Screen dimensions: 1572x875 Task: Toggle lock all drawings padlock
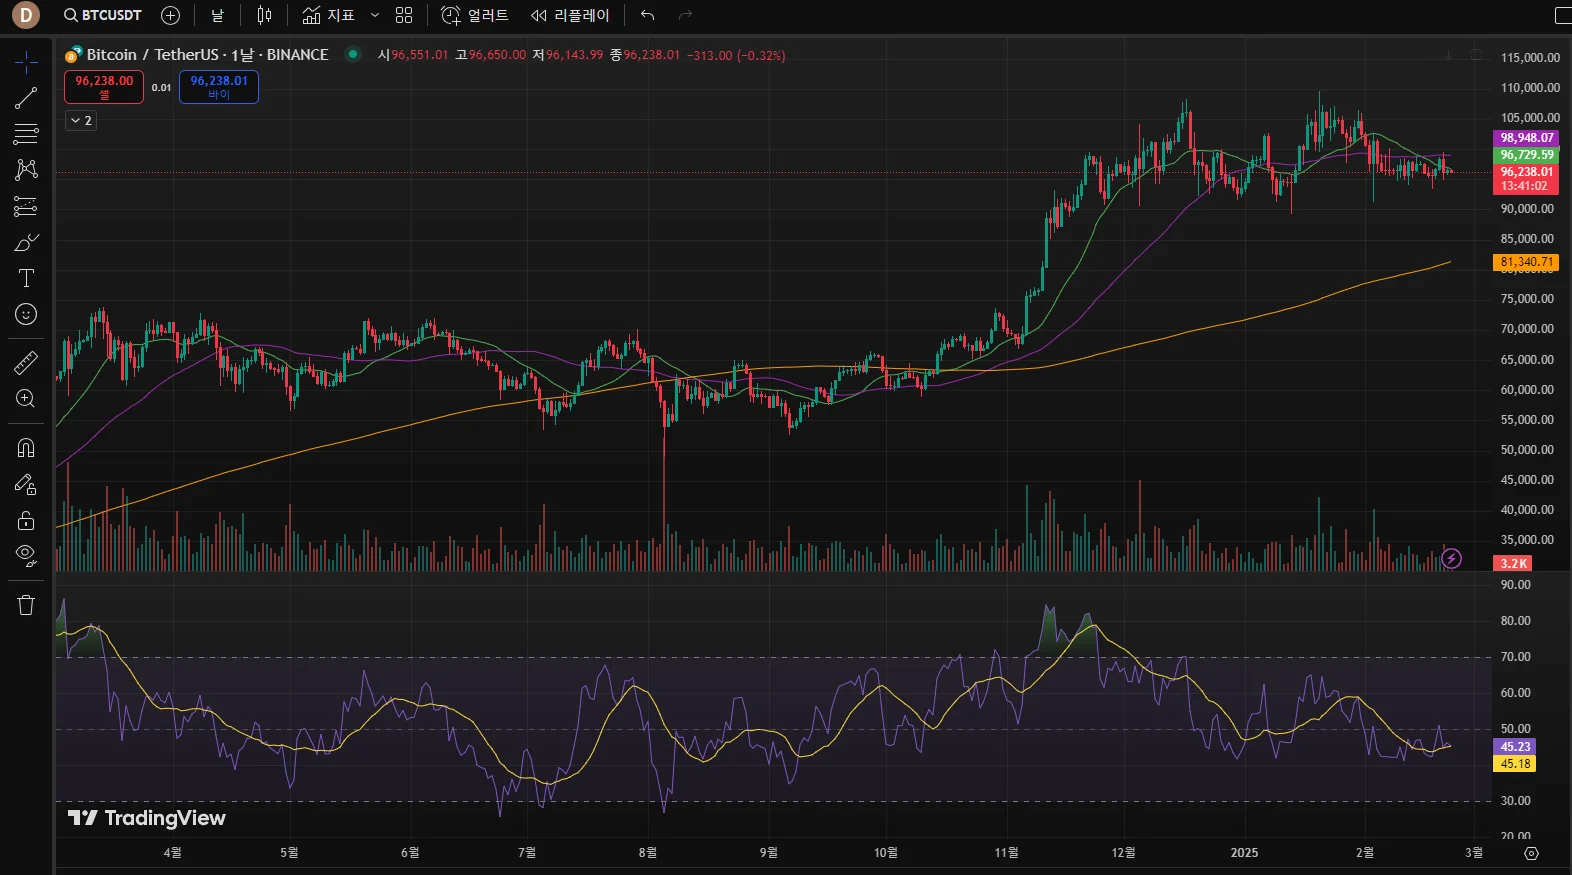click(26, 520)
